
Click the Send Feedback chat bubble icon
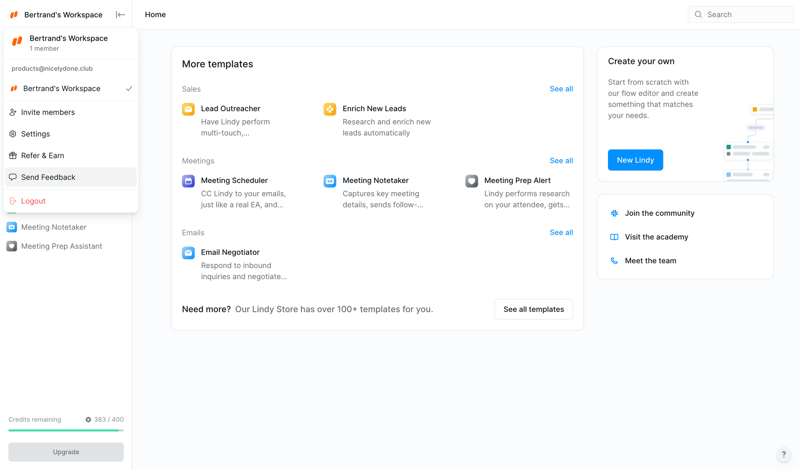(13, 177)
